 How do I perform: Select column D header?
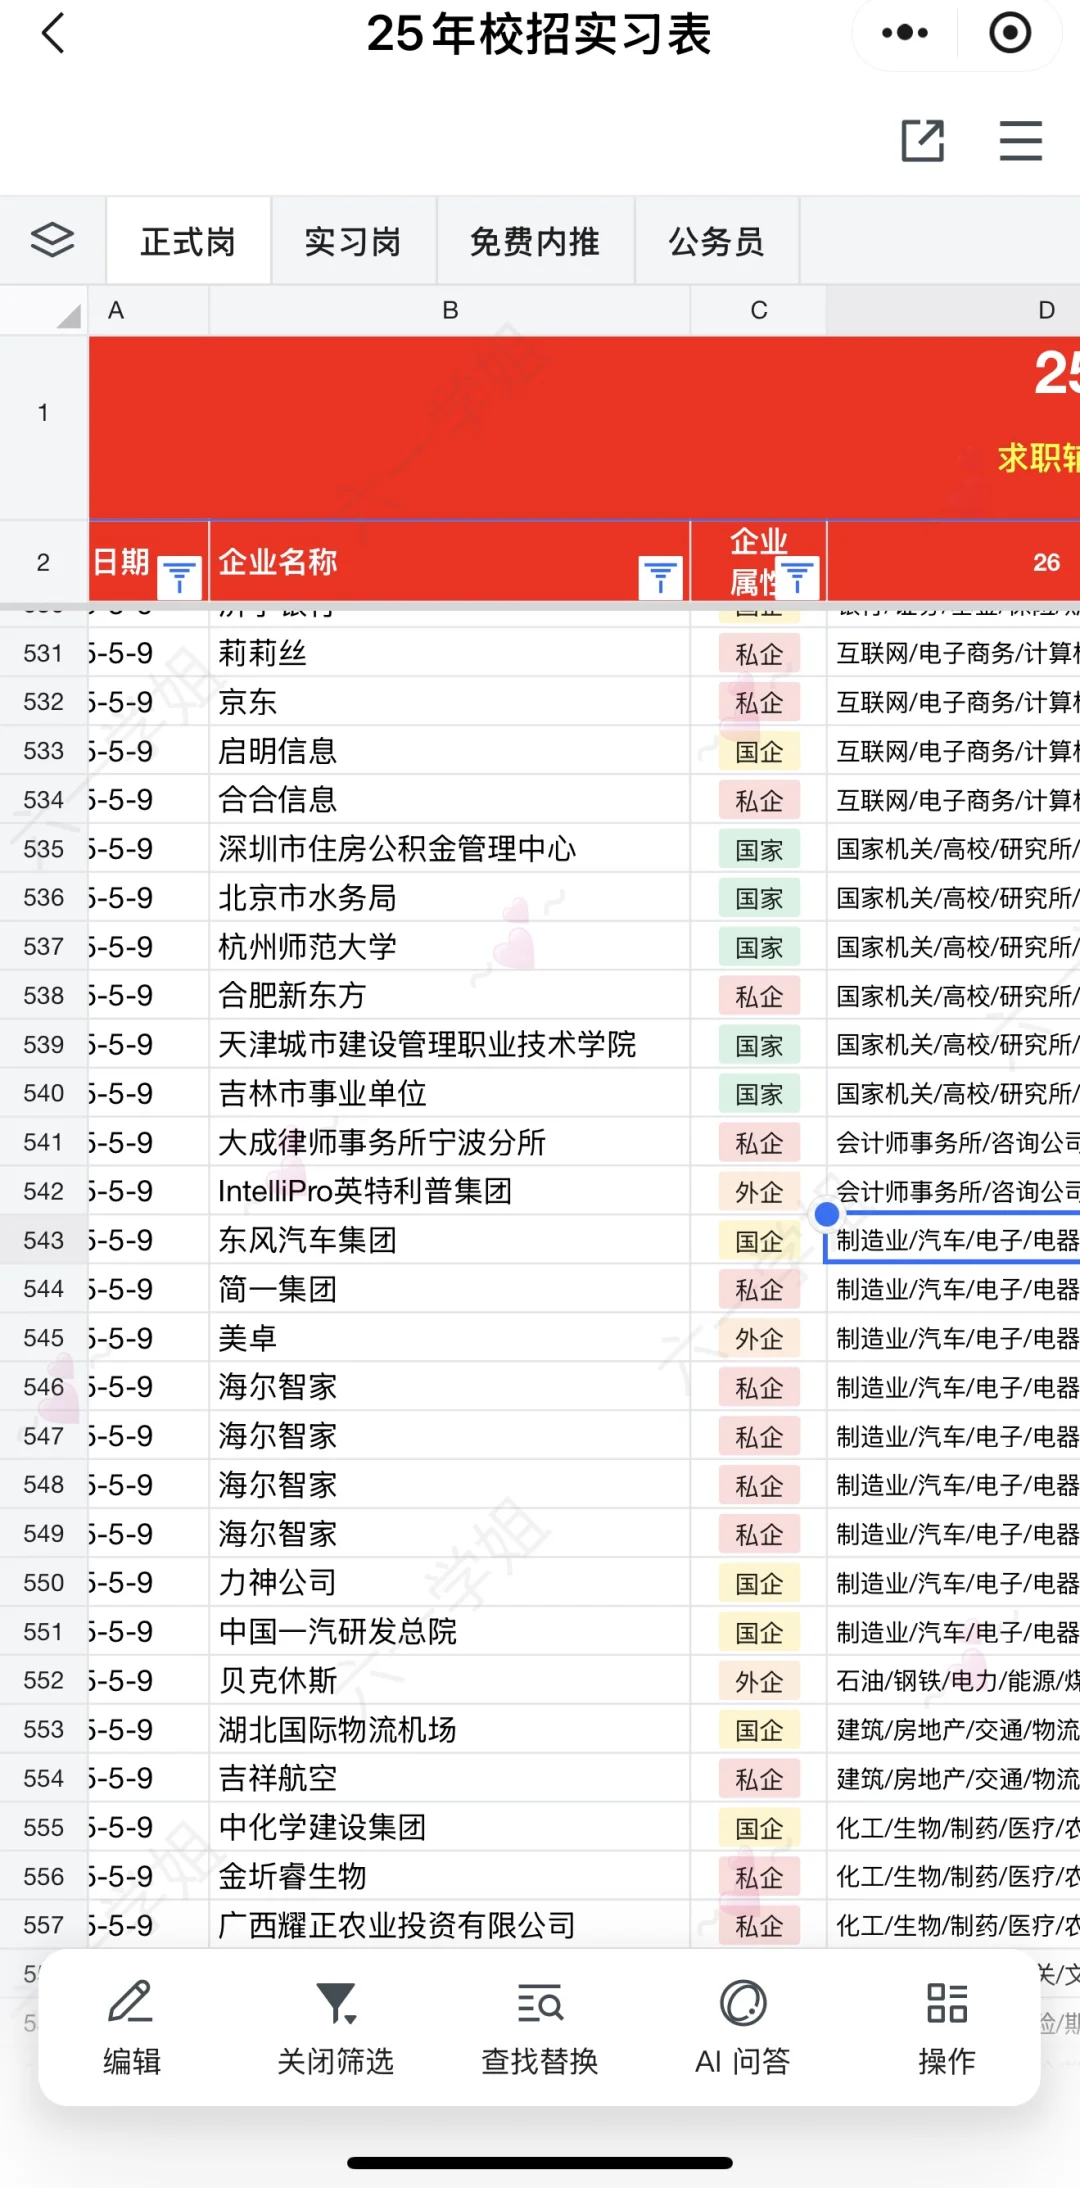[x=954, y=310]
